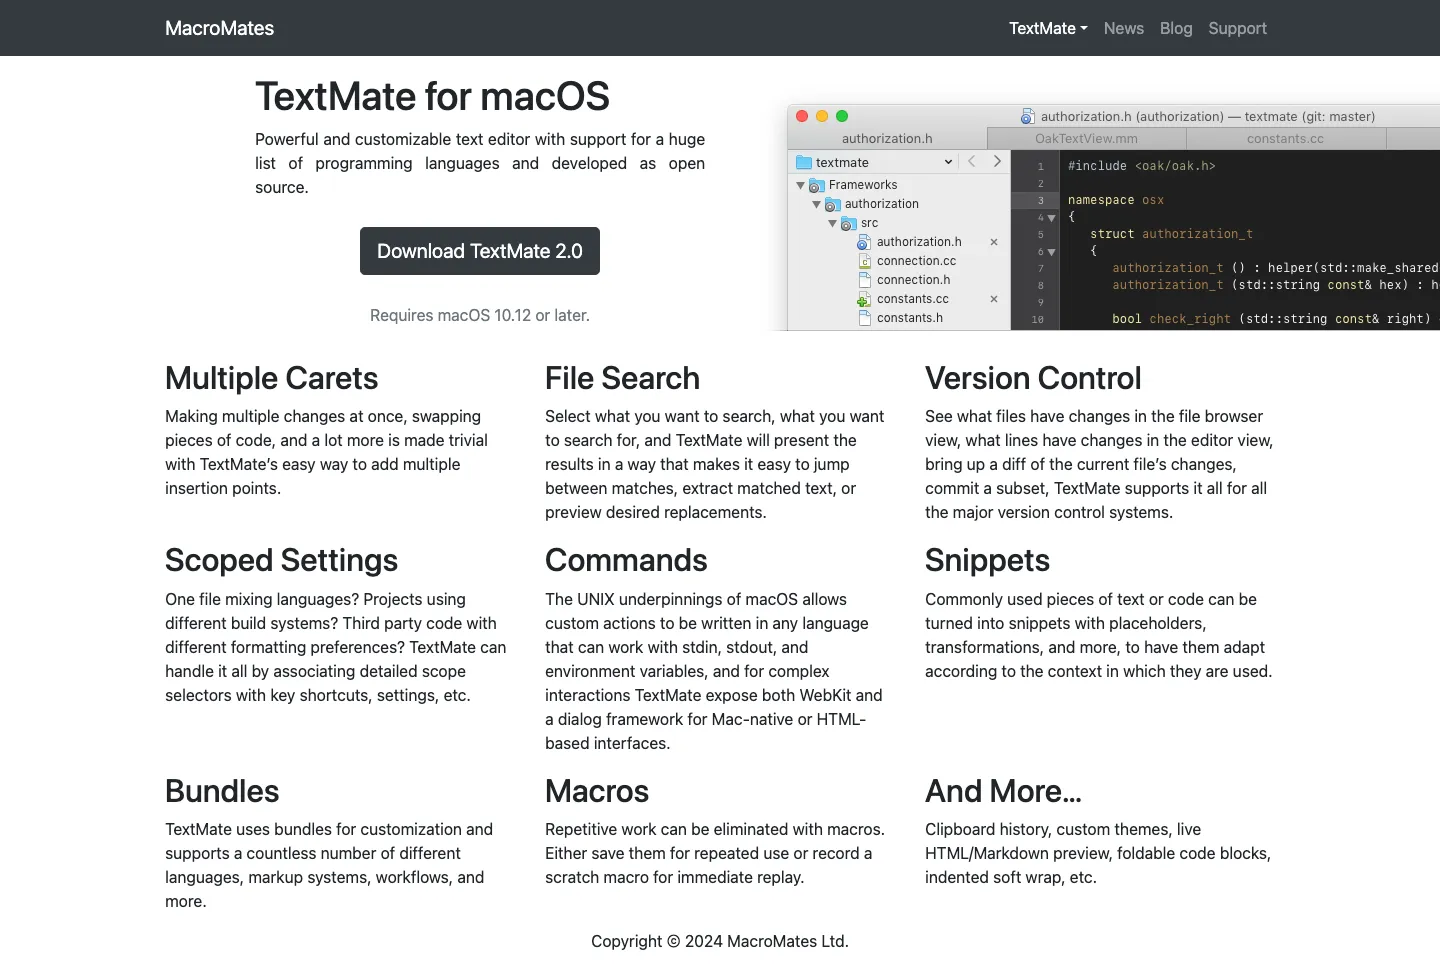1440x969 pixels.
Task: Select connection.h in the file tree
Action: tap(913, 280)
